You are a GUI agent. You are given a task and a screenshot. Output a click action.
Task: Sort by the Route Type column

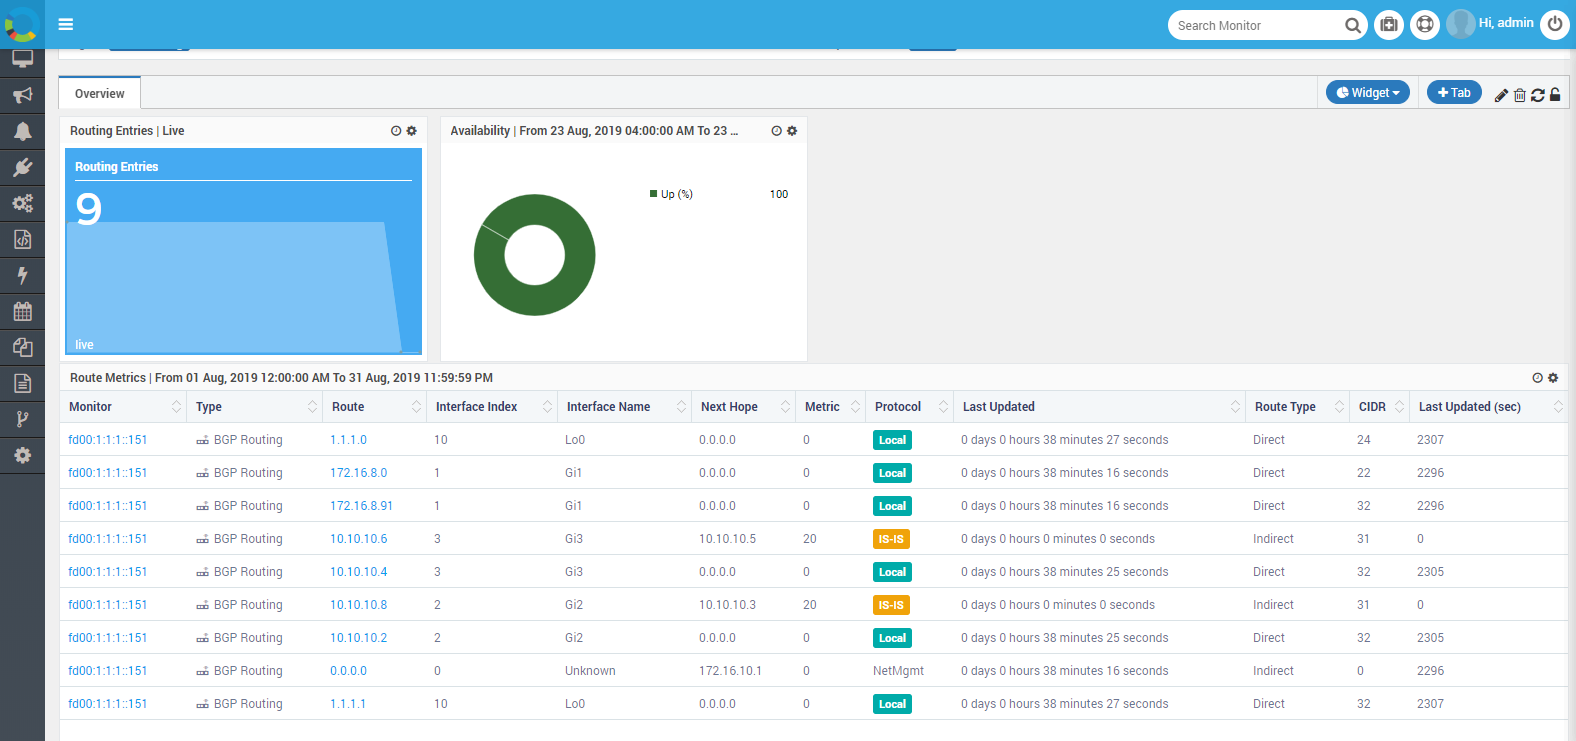[x=1298, y=407]
